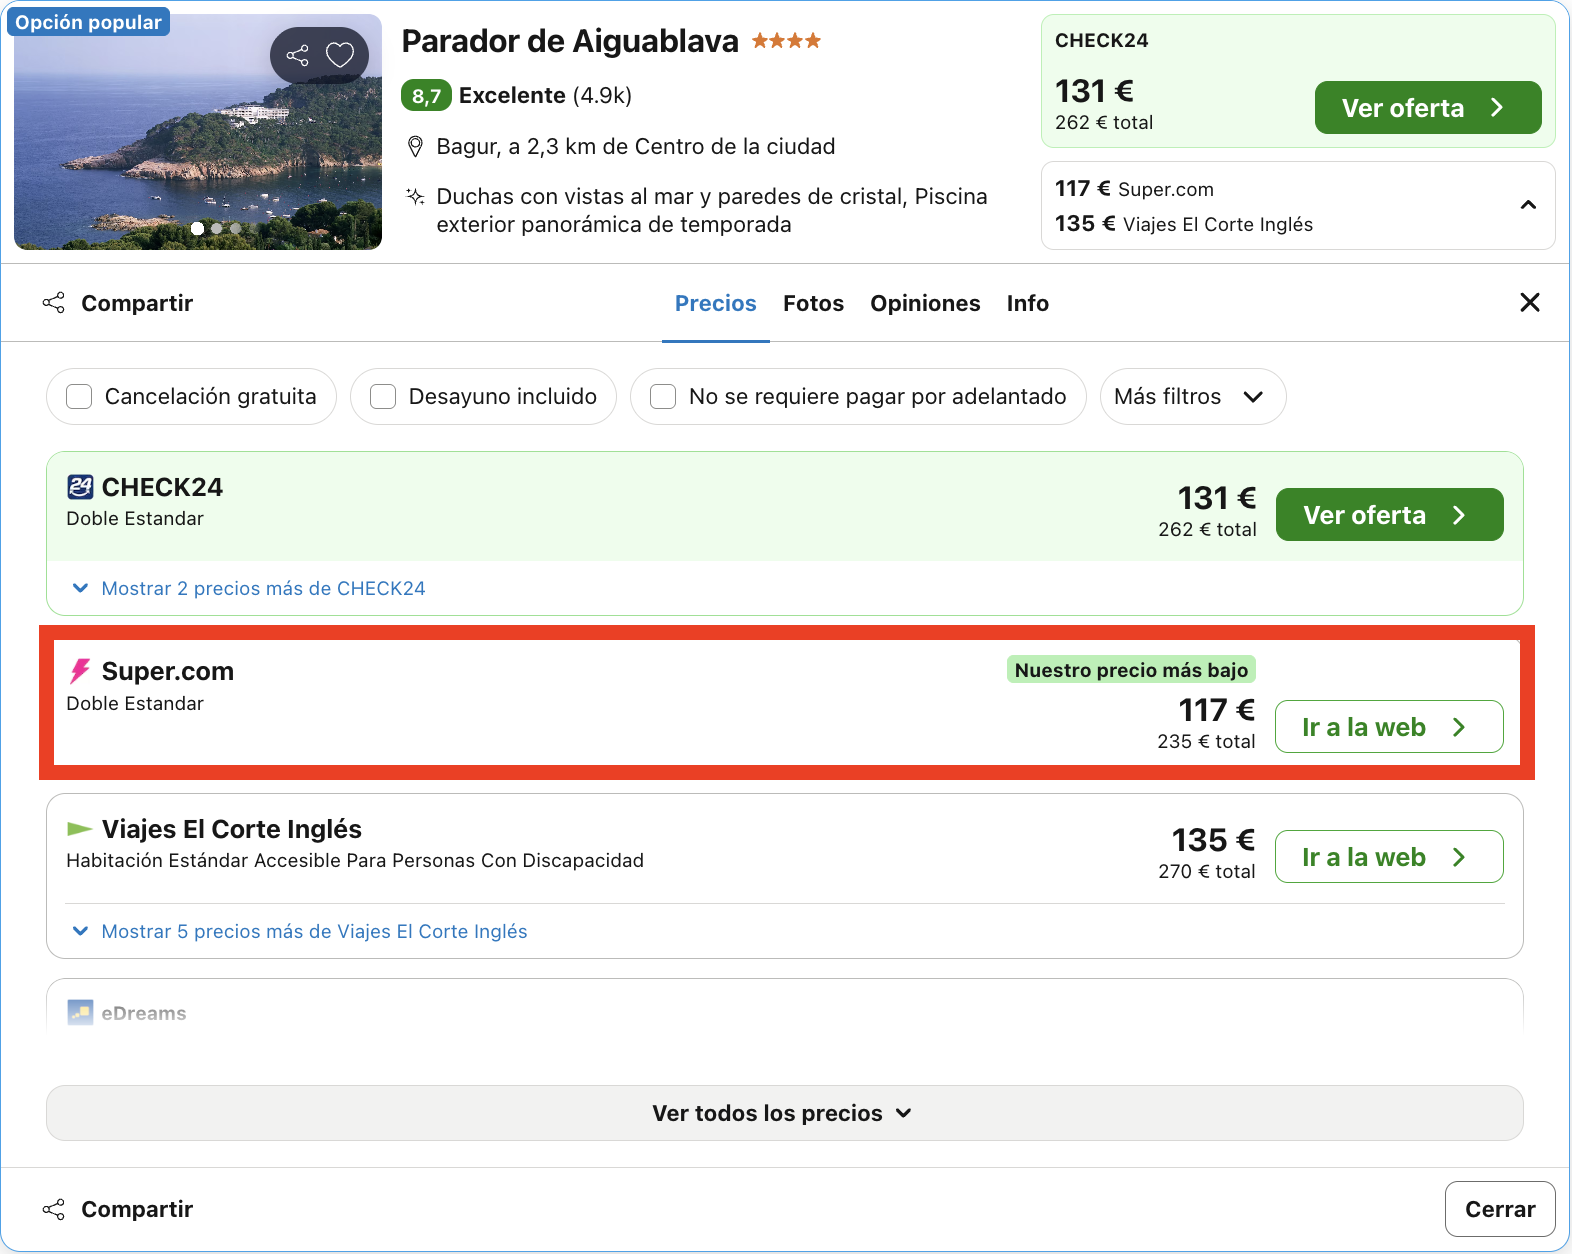The image size is (1572, 1254).
Task: Expand Ver todos los precios
Action: pos(785,1113)
